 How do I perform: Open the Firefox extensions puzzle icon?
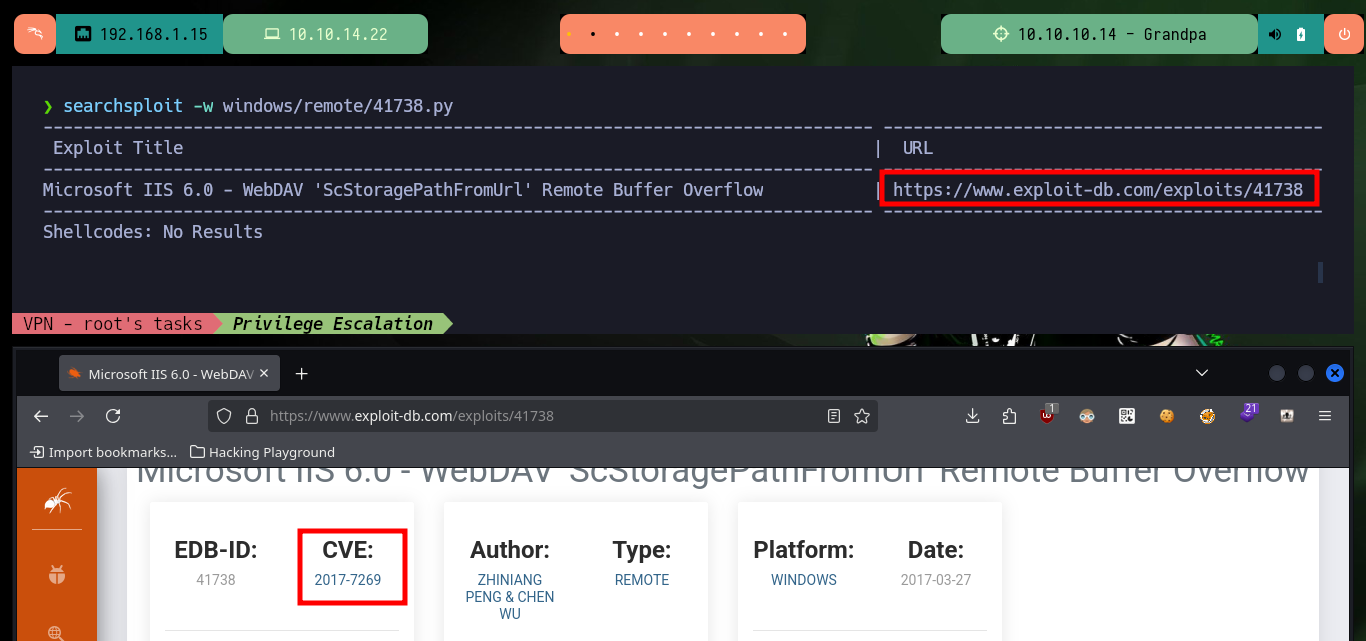click(x=1009, y=416)
